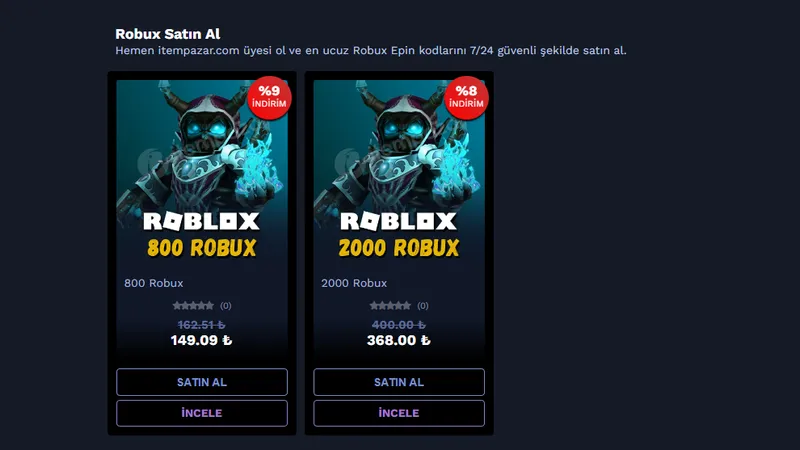Click the 149.09 ₺ discounted price
This screenshot has width=800, height=450.
click(201, 340)
